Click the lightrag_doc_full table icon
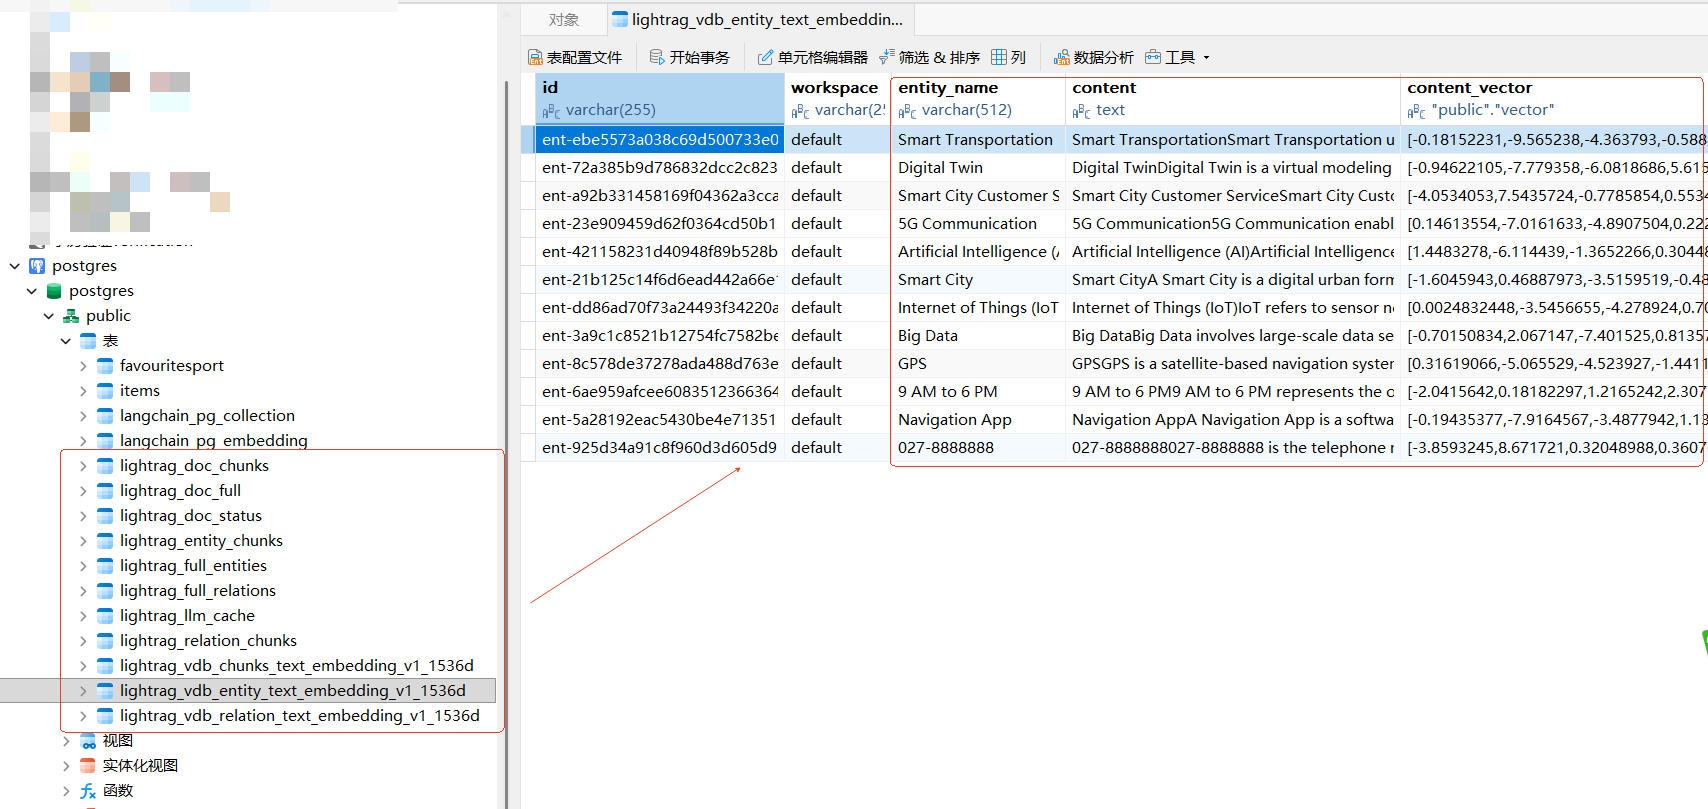1708x809 pixels. [x=105, y=491]
